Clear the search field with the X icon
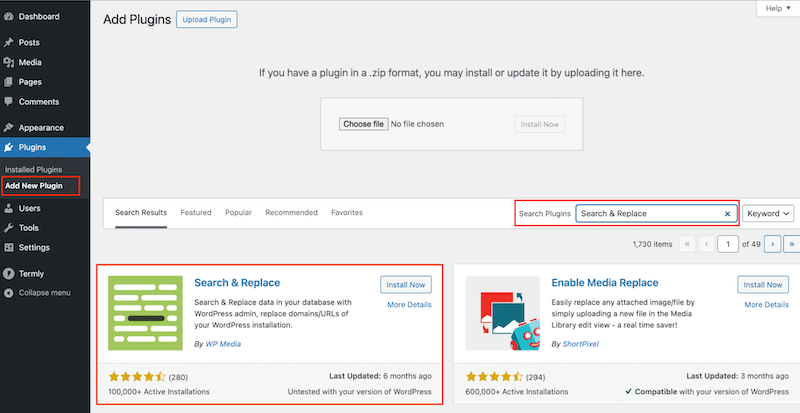The image size is (800, 413). pos(728,214)
